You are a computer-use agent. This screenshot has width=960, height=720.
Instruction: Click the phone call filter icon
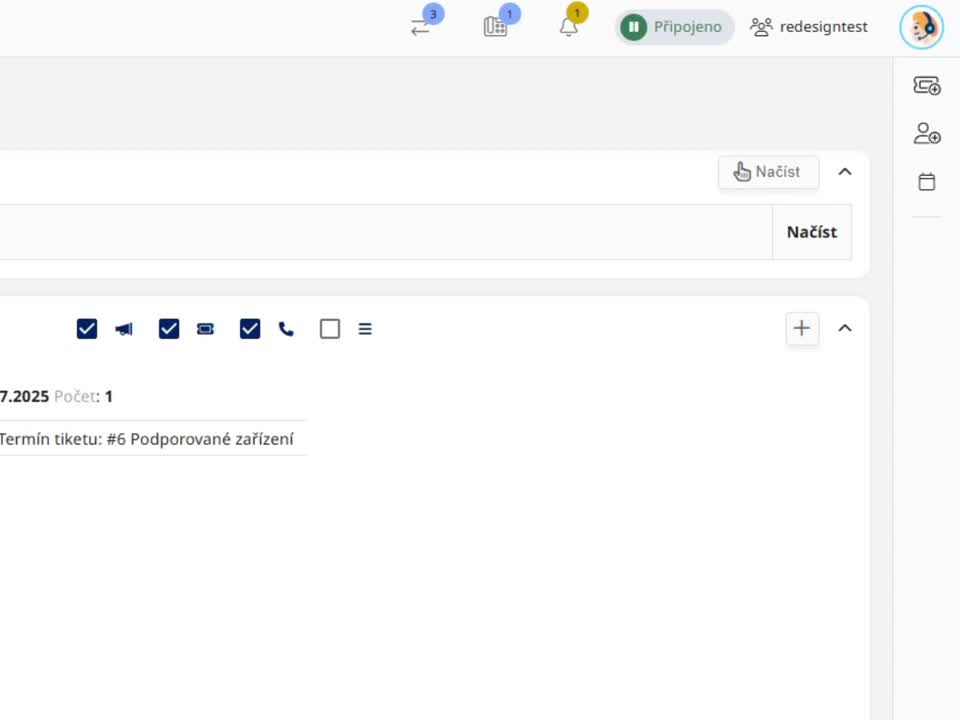click(286, 329)
